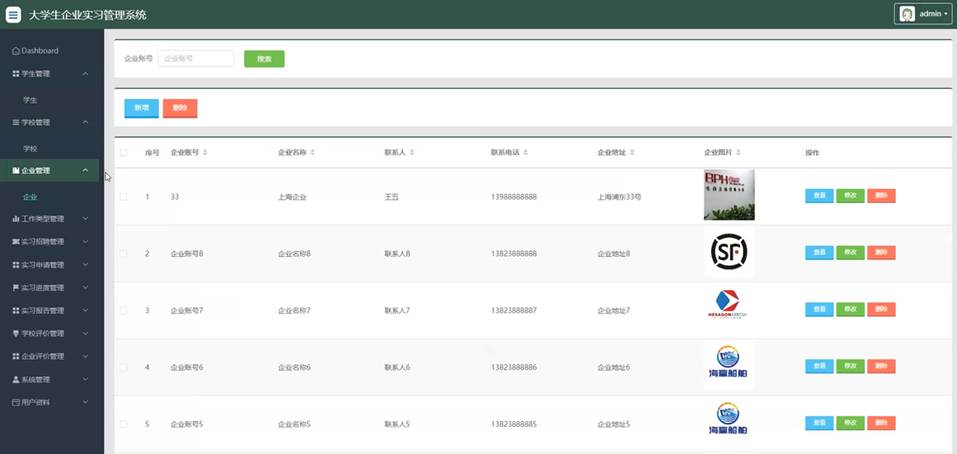This screenshot has height=454, width=957.
Task: Click phone number 13988888888
Action: 514,197
